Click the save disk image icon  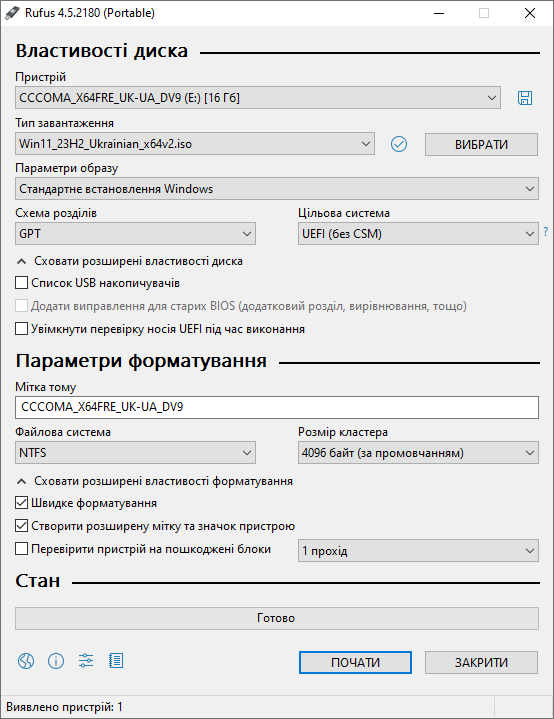(525, 98)
